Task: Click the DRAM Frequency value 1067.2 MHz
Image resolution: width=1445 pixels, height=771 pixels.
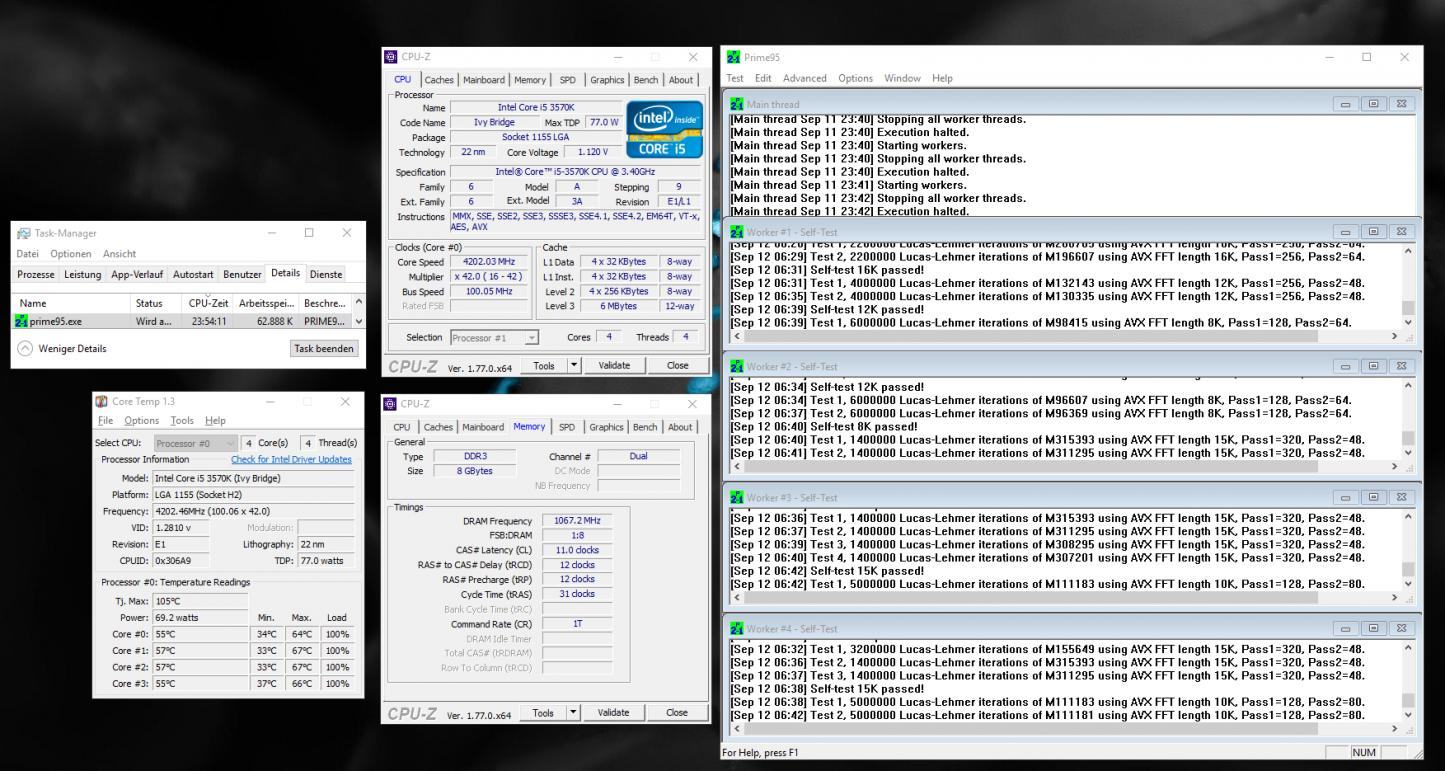Action: [575, 521]
